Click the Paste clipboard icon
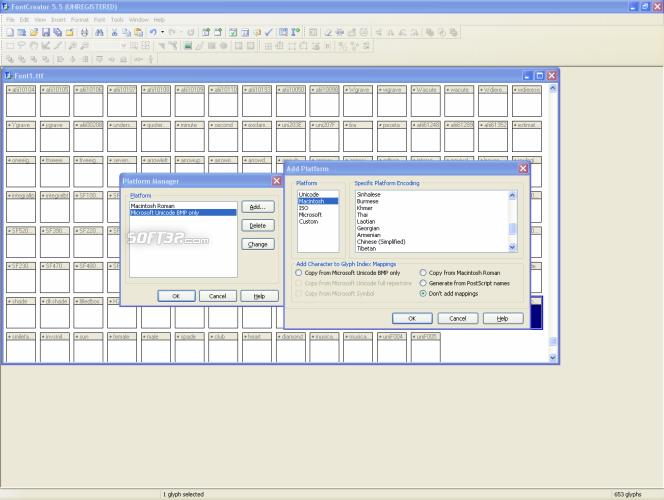The height and width of the screenshot is (500, 664). (138, 32)
